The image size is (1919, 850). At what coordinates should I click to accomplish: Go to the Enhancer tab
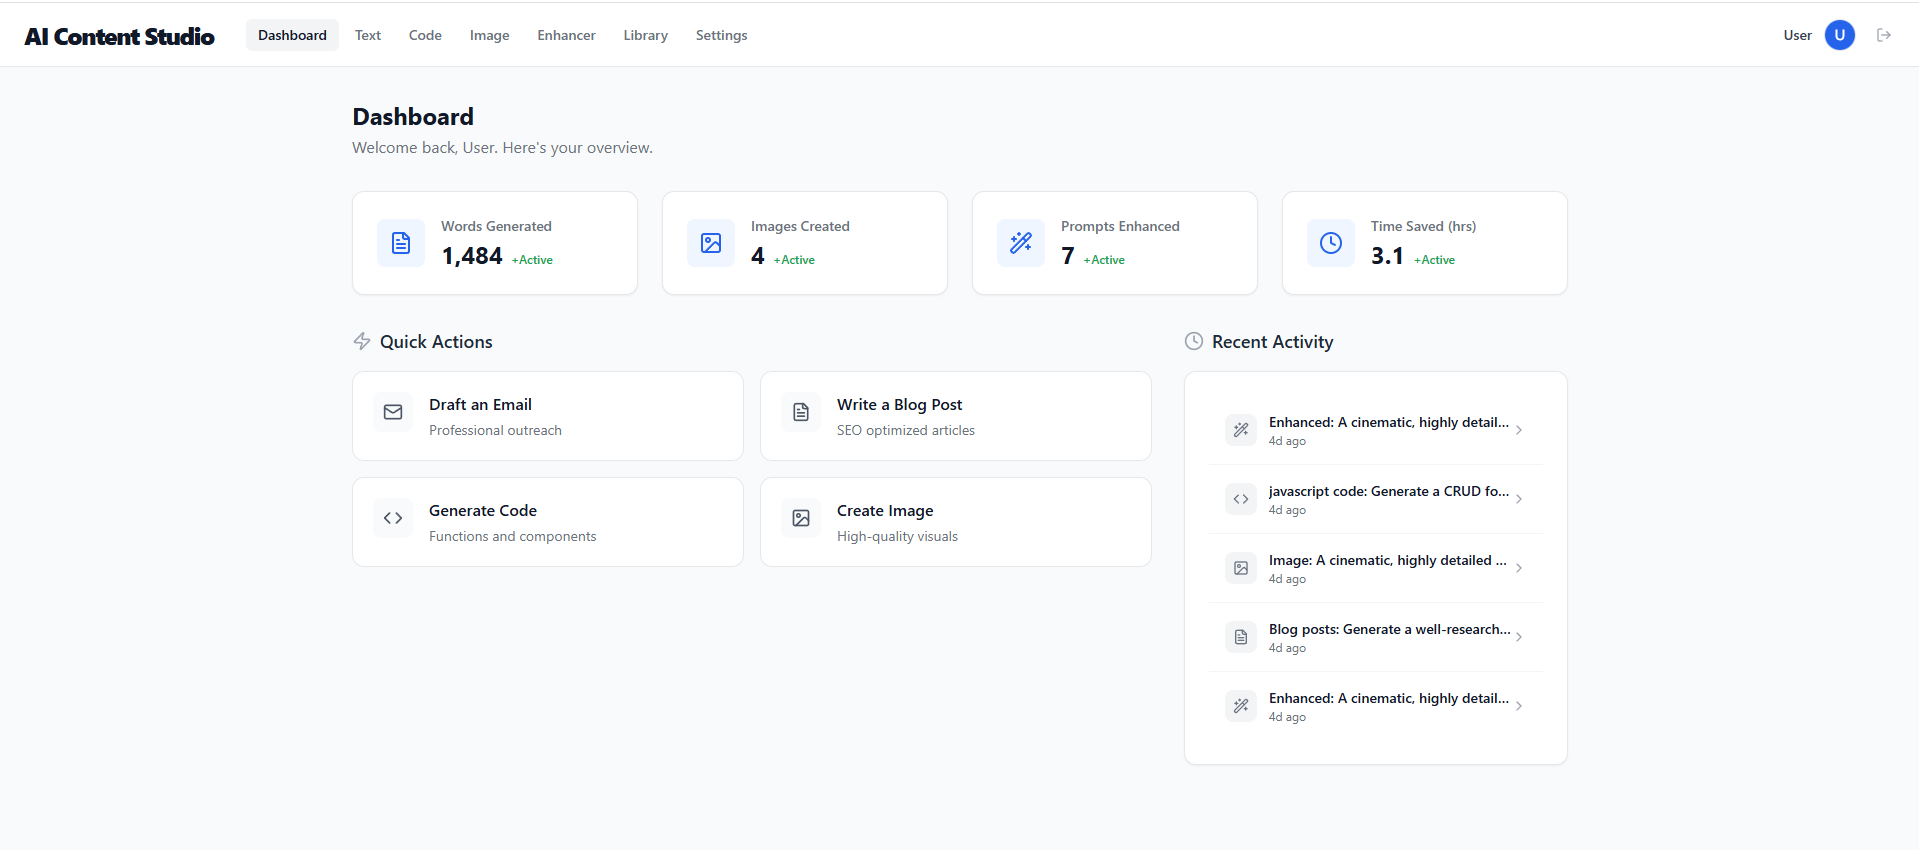pos(566,35)
